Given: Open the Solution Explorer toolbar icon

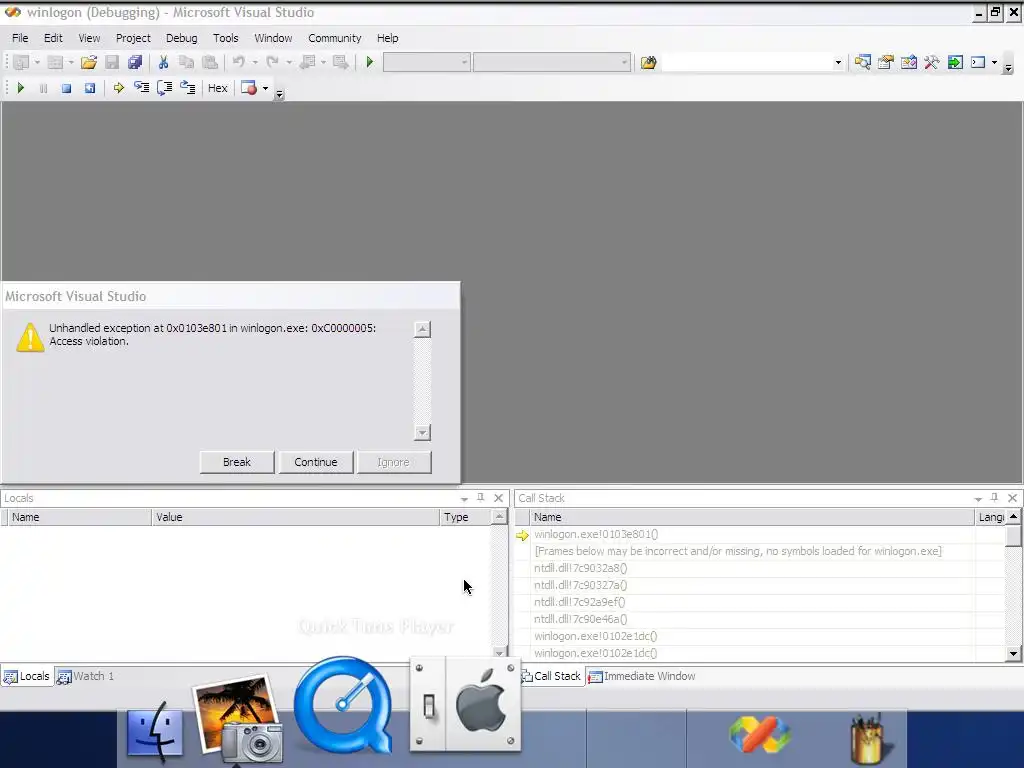Looking at the screenshot, I should coord(862,63).
